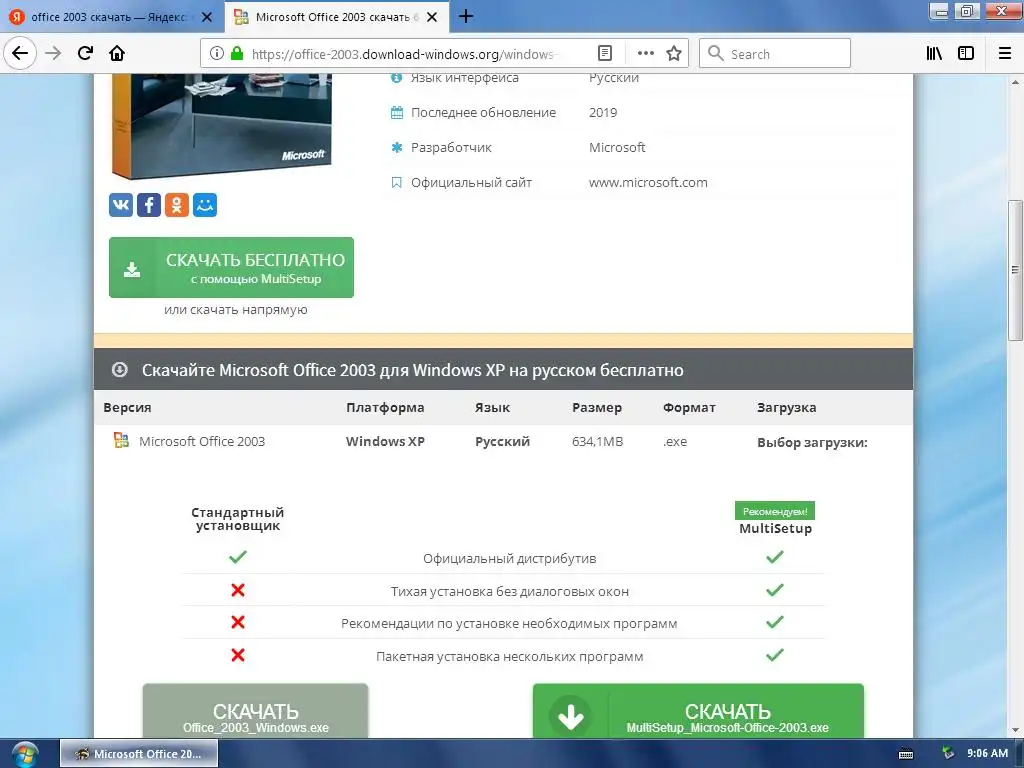The height and width of the screenshot is (768, 1024).
Task: Click Пакетная установка нескольких программ text
Action: coord(509,656)
